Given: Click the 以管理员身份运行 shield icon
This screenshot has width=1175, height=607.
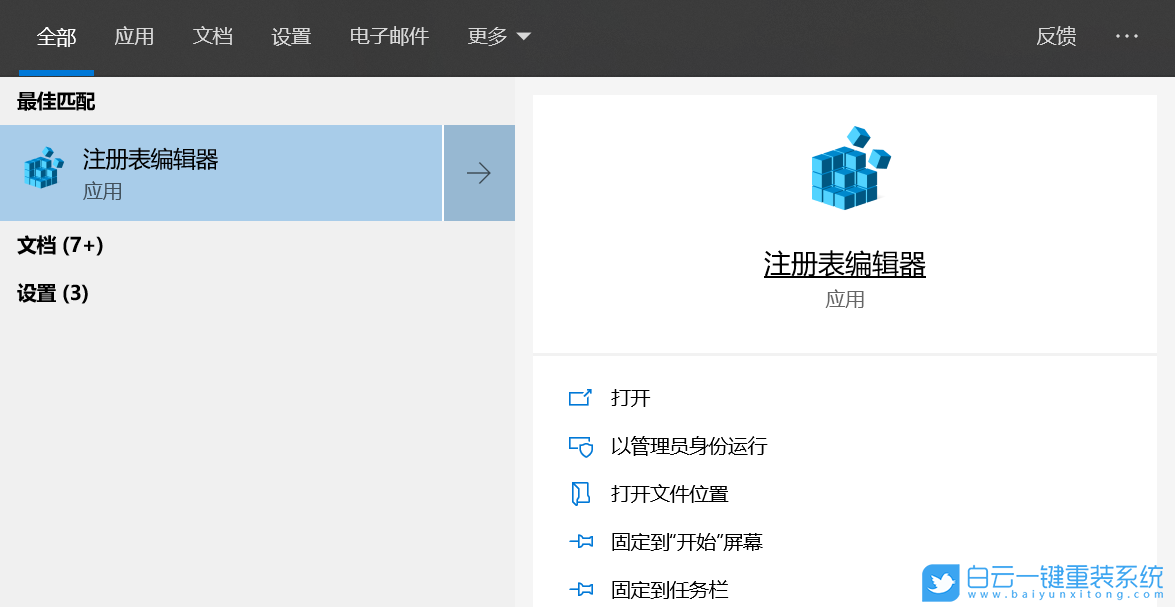Looking at the screenshot, I should point(581,446).
